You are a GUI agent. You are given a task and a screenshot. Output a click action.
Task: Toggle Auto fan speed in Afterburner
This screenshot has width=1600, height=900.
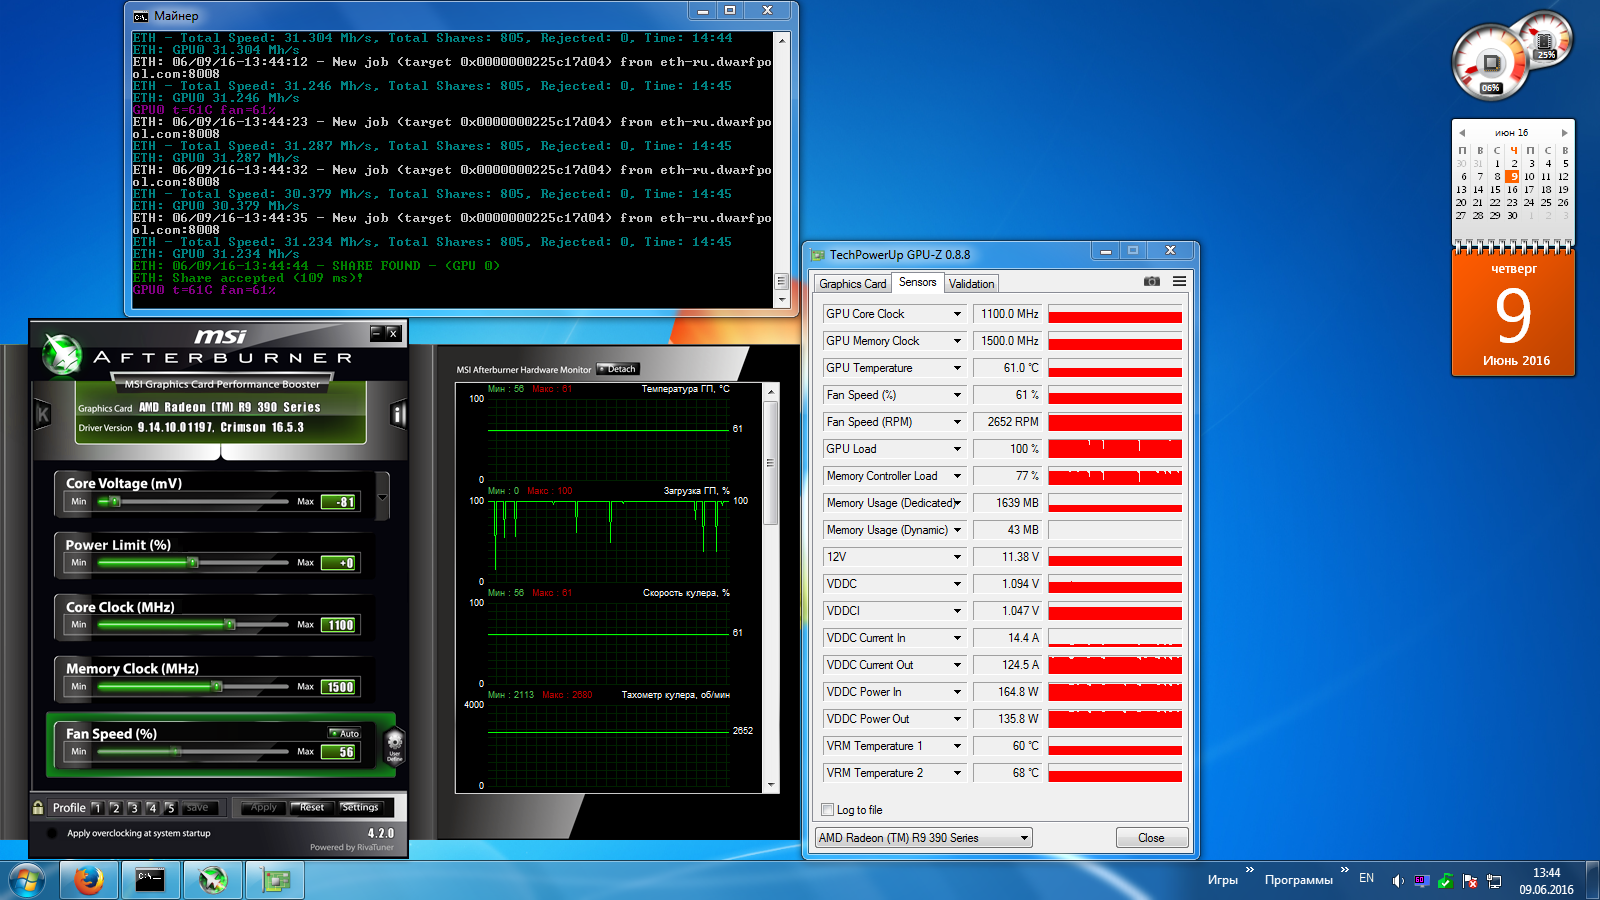tap(345, 733)
